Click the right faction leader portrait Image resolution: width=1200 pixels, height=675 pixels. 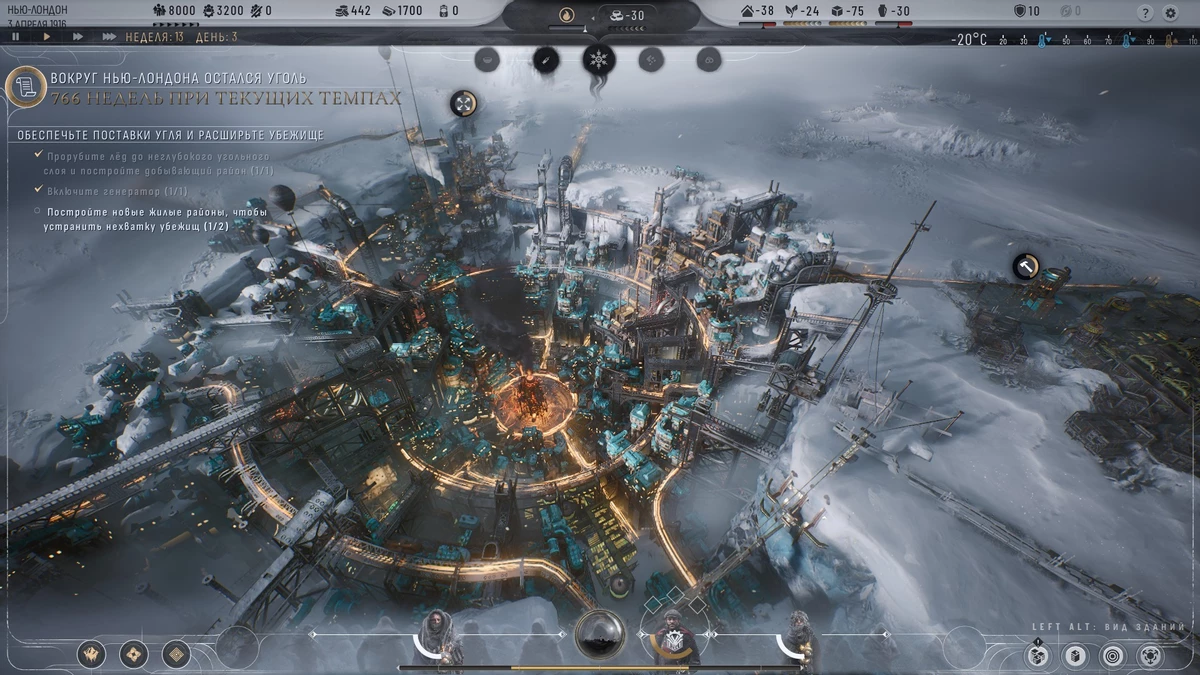798,638
